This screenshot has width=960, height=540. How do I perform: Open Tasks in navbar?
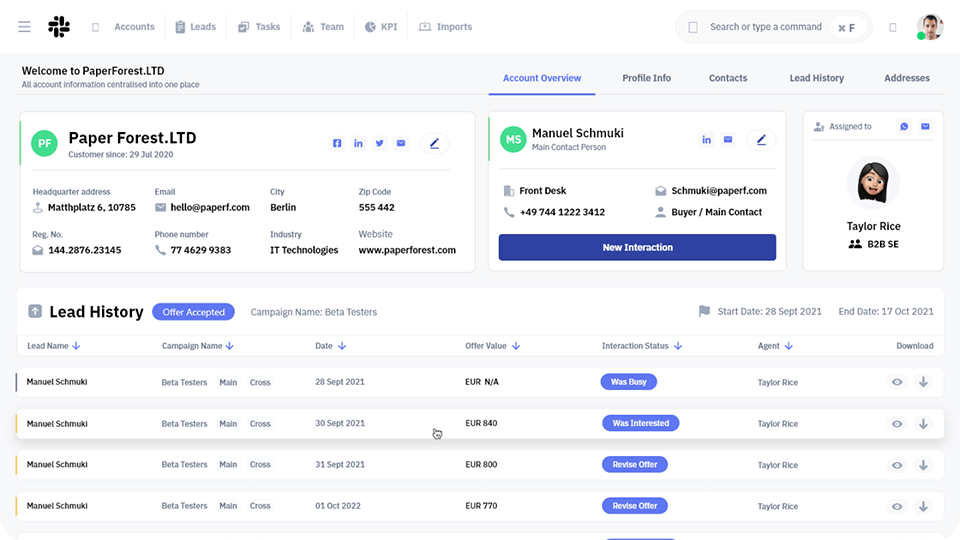click(x=259, y=27)
